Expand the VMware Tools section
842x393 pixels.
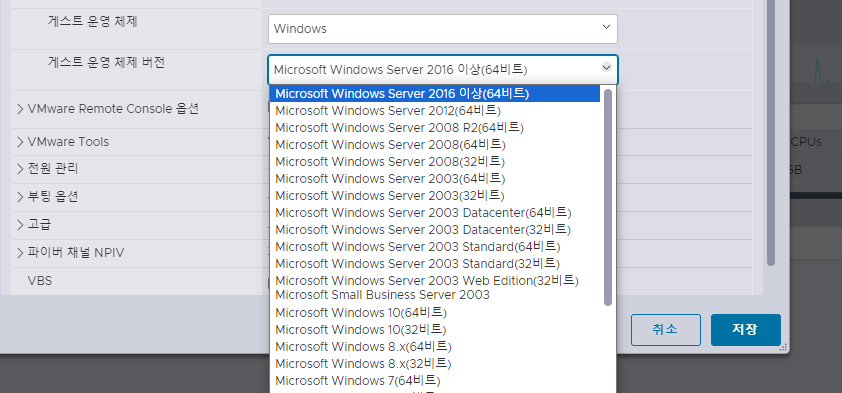(x=20, y=142)
